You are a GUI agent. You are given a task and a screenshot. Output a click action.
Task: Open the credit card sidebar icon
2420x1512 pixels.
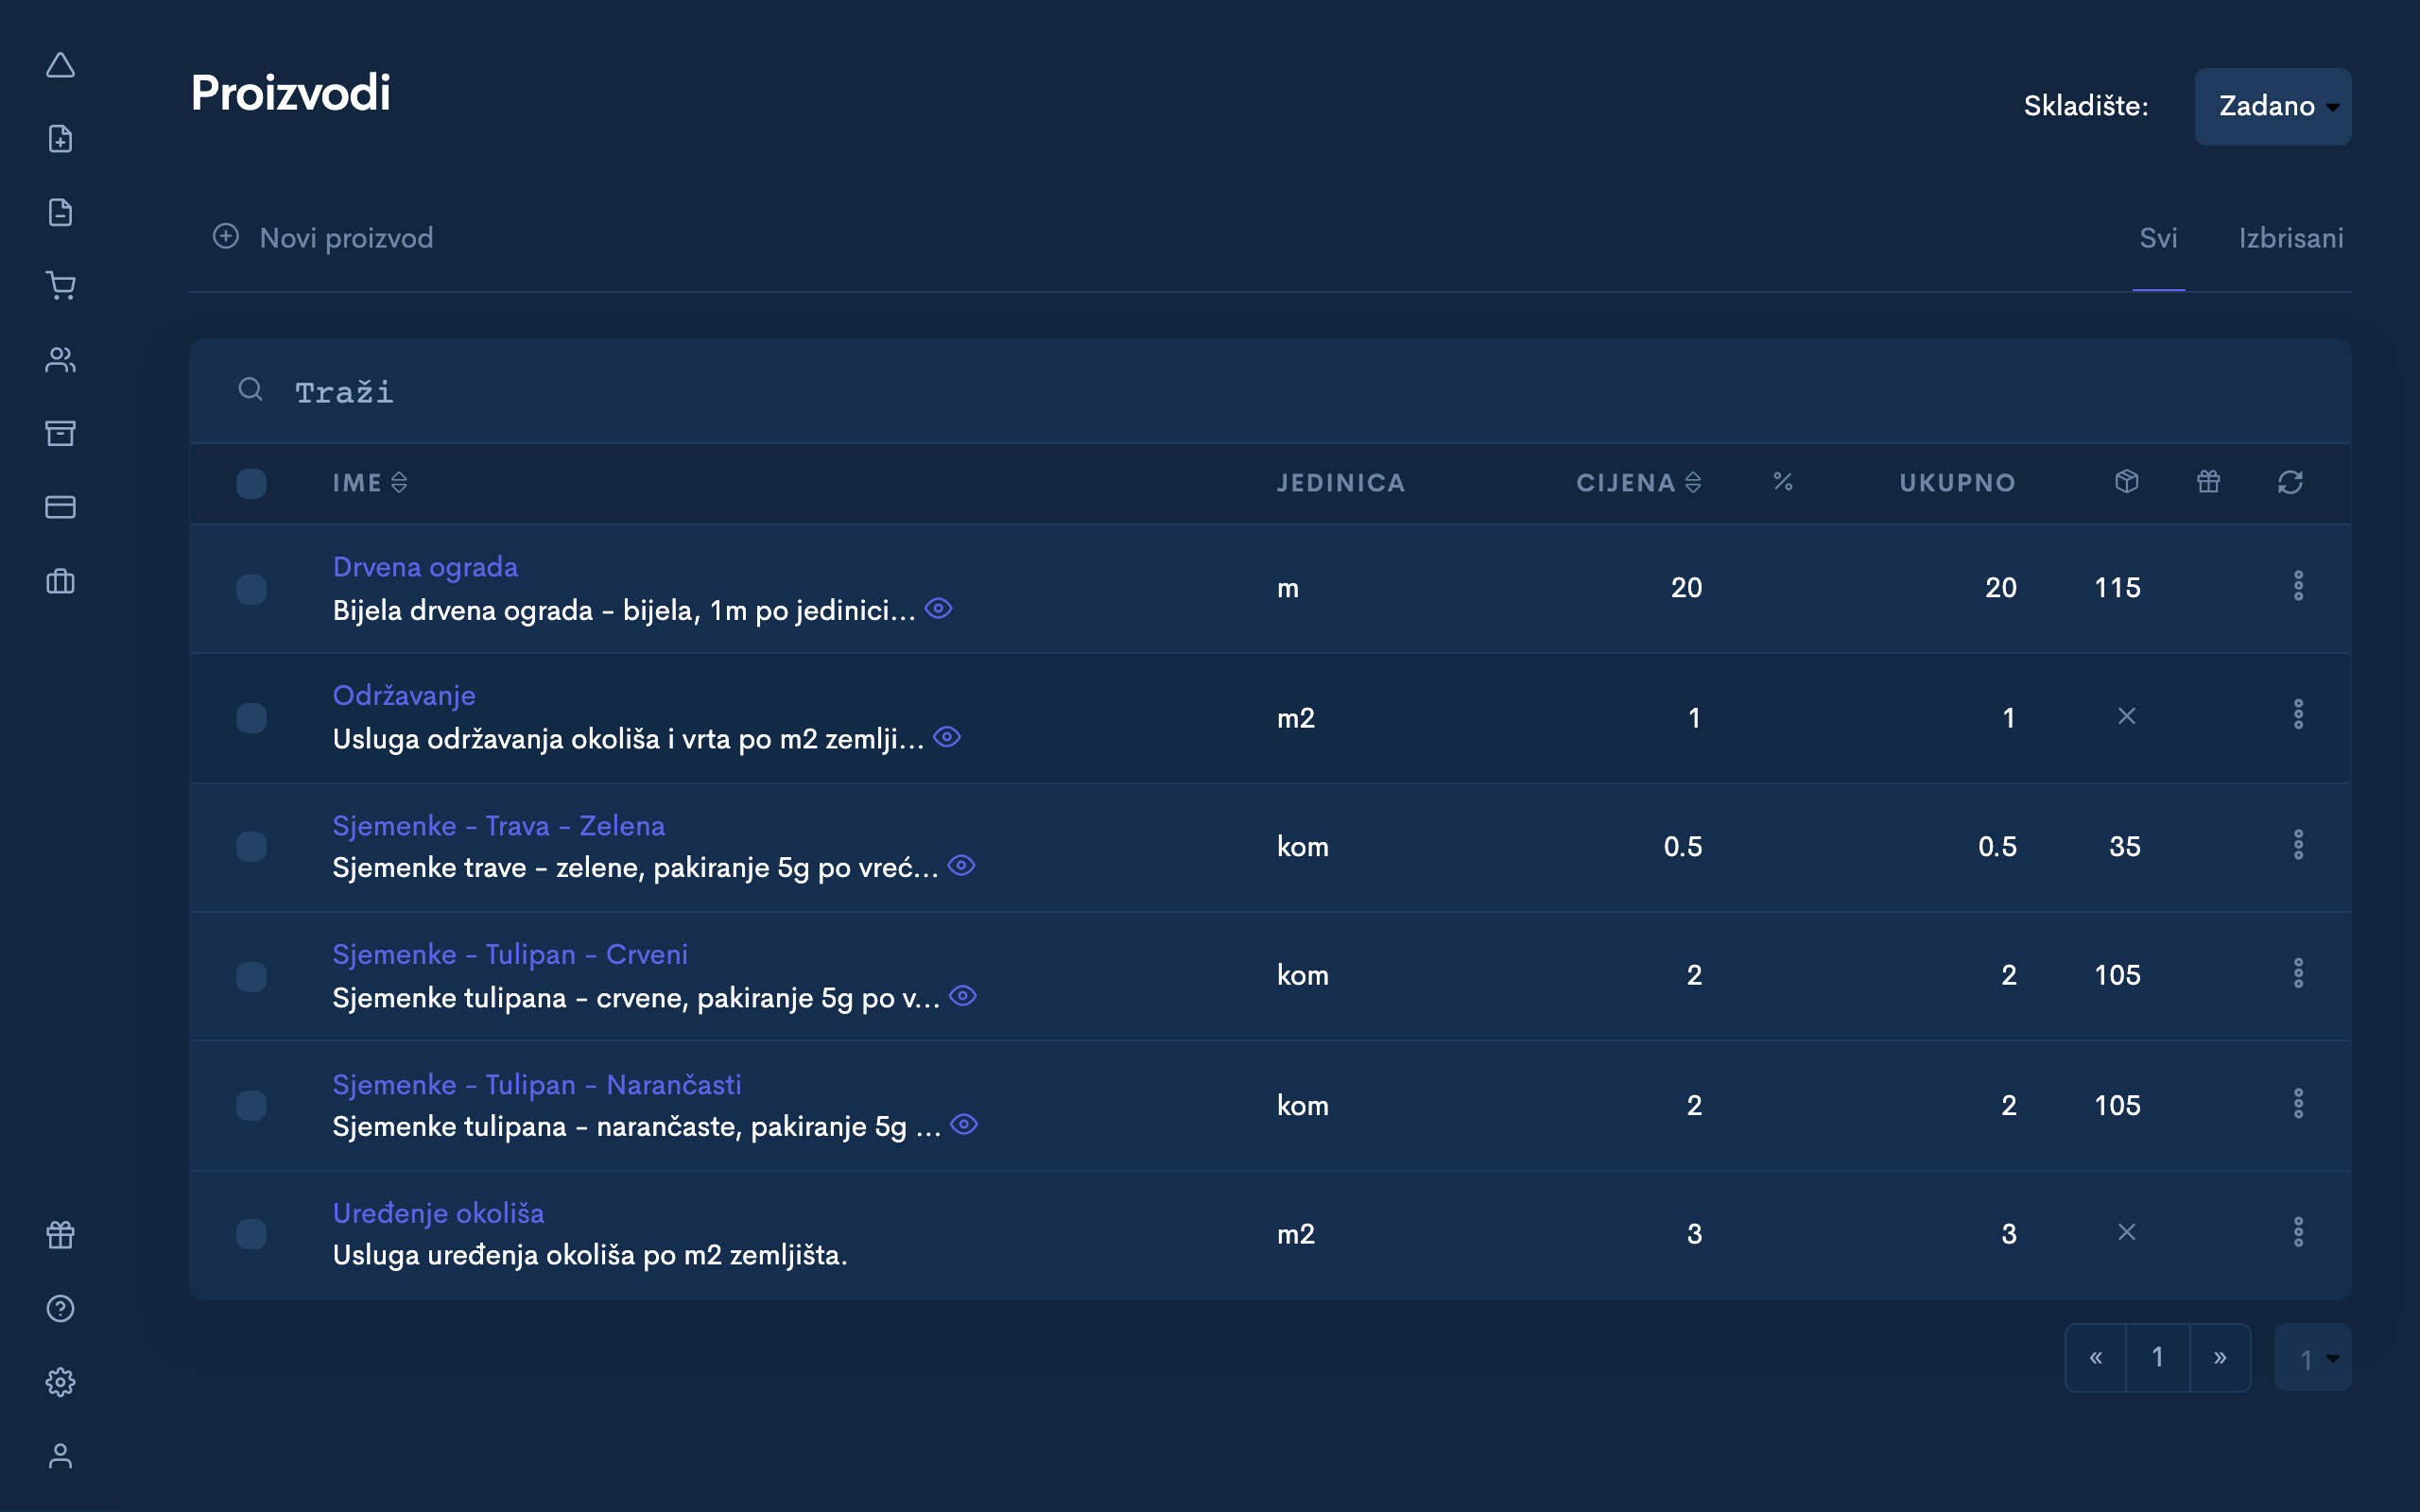[x=61, y=507]
